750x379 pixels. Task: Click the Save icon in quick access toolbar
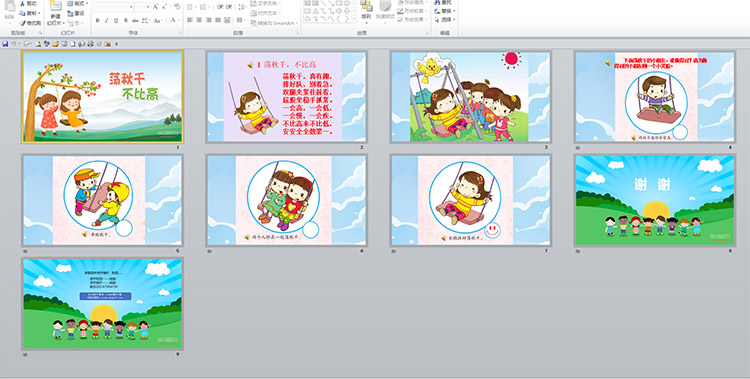coord(5,44)
